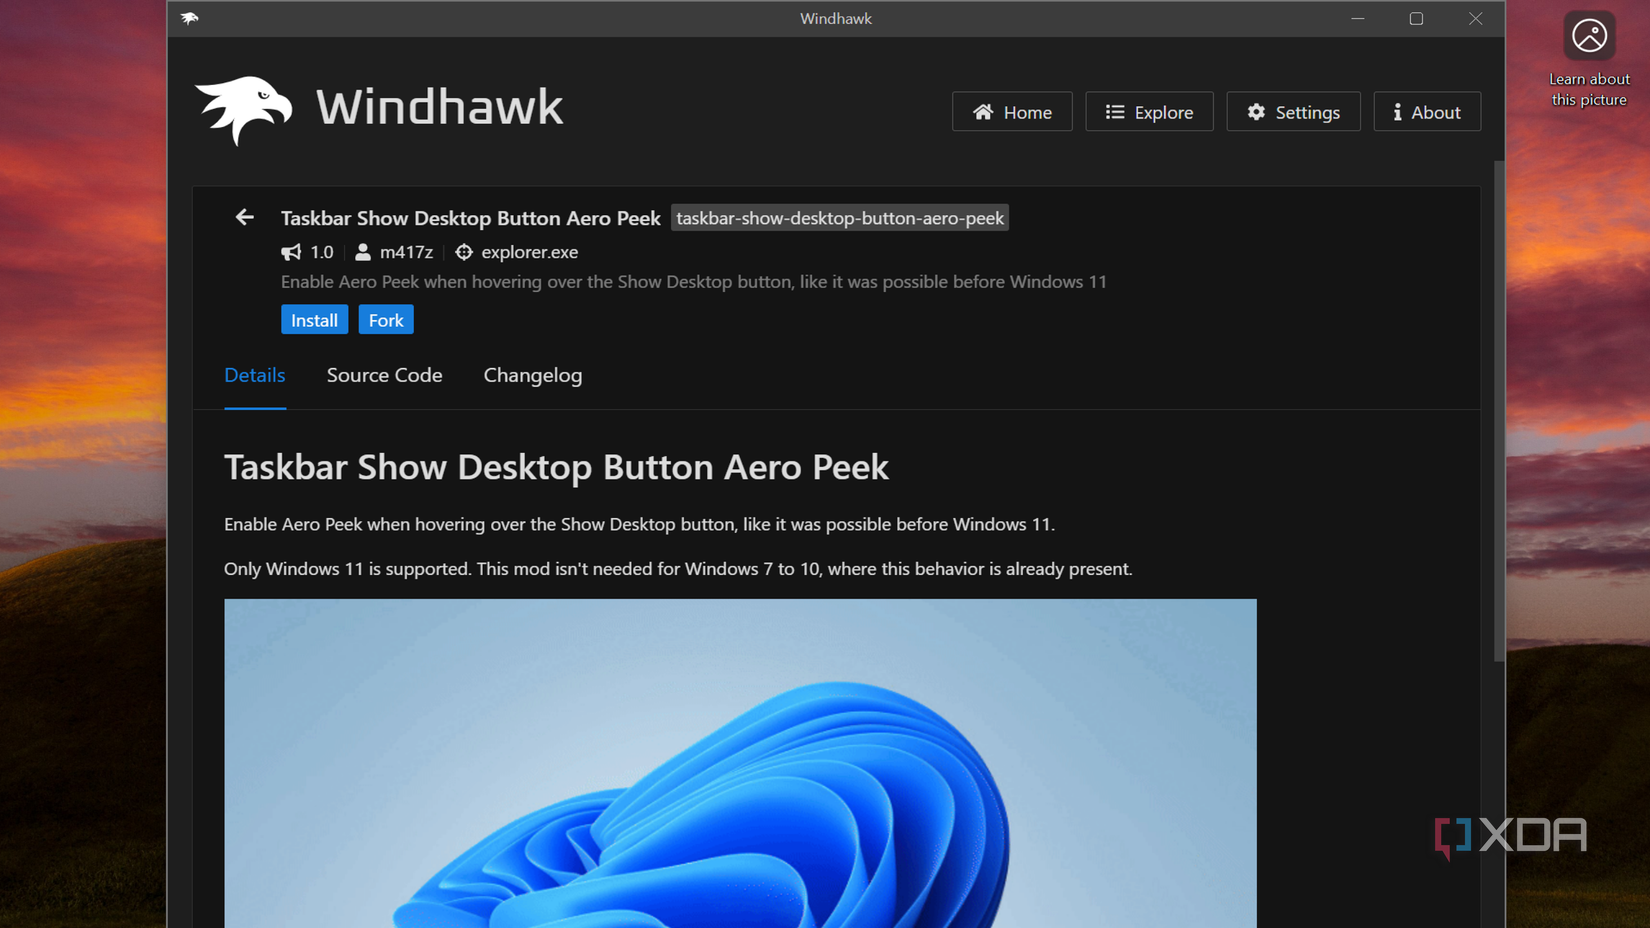1650x928 pixels.
Task: Open the Changelog tab
Action: coord(532,375)
